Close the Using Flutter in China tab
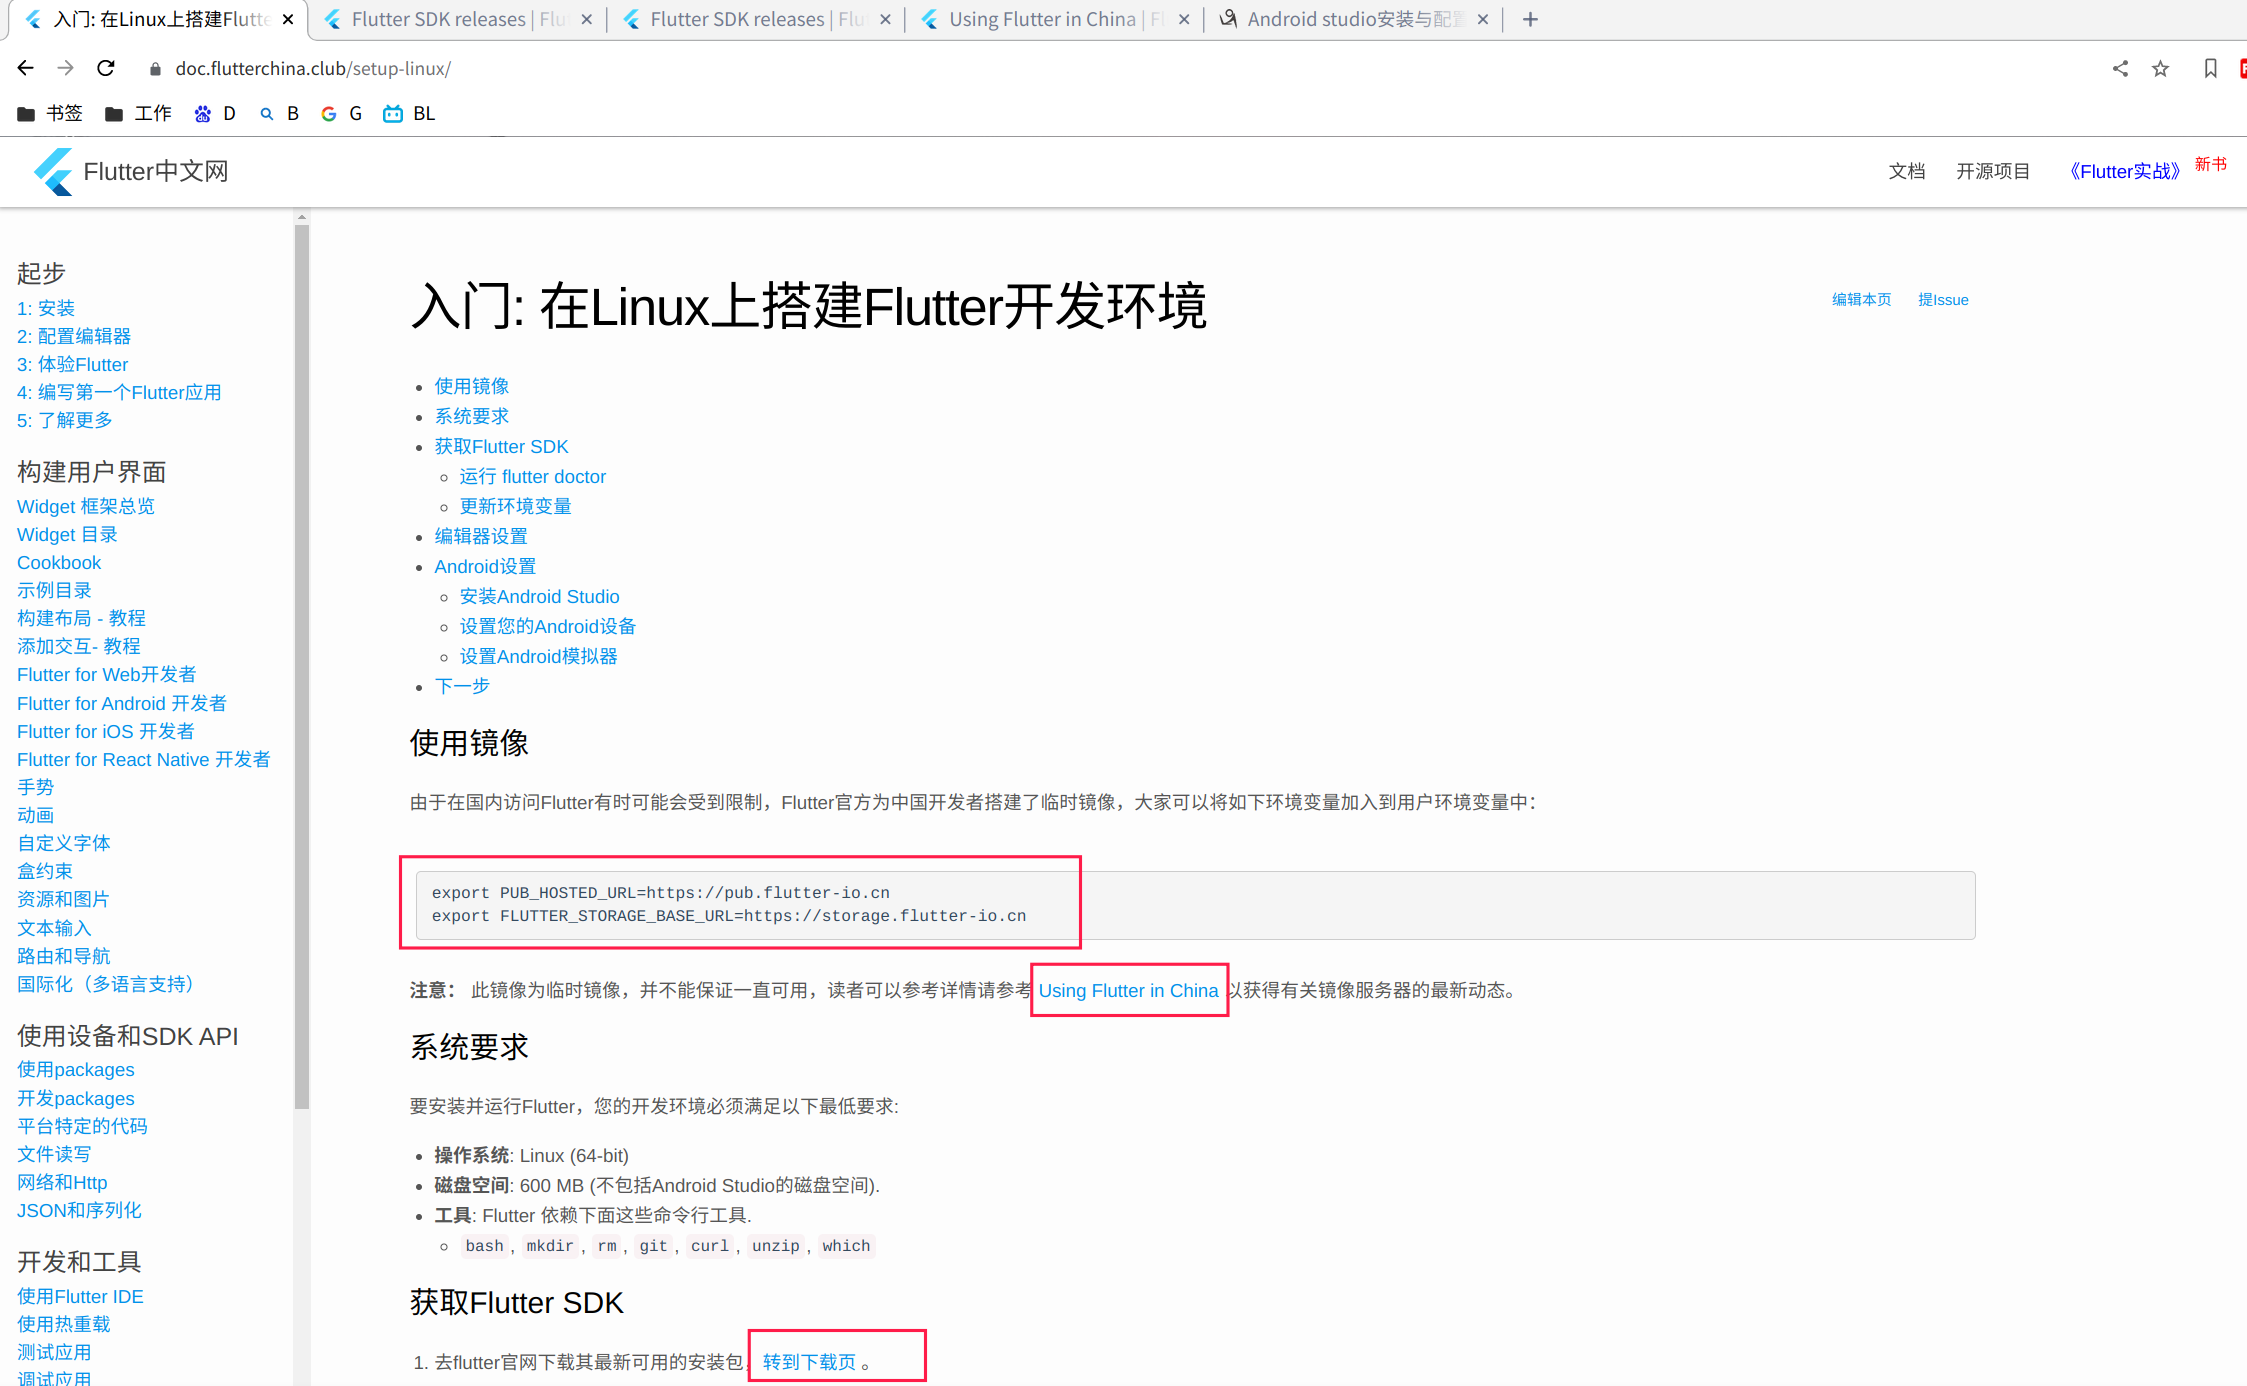This screenshot has height=1386, width=2247. tap(1184, 19)
